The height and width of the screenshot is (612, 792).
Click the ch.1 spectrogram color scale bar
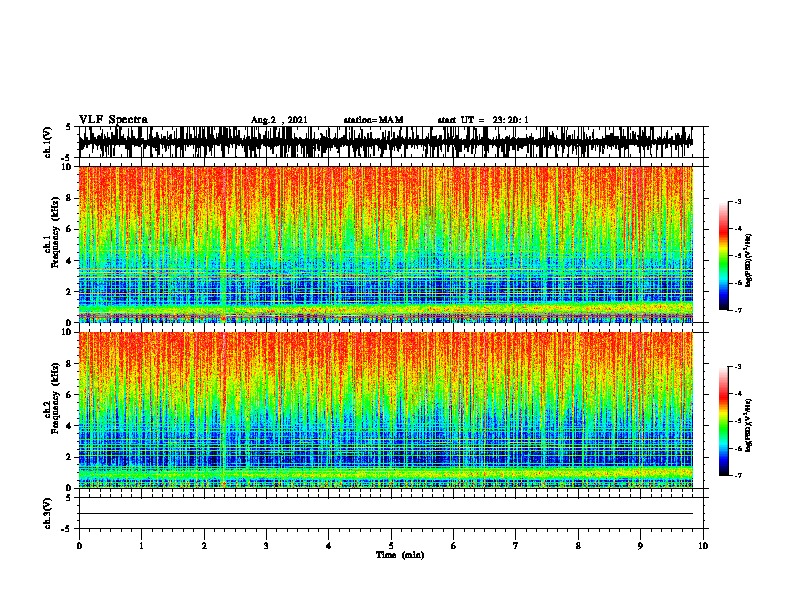click(724, 256)
